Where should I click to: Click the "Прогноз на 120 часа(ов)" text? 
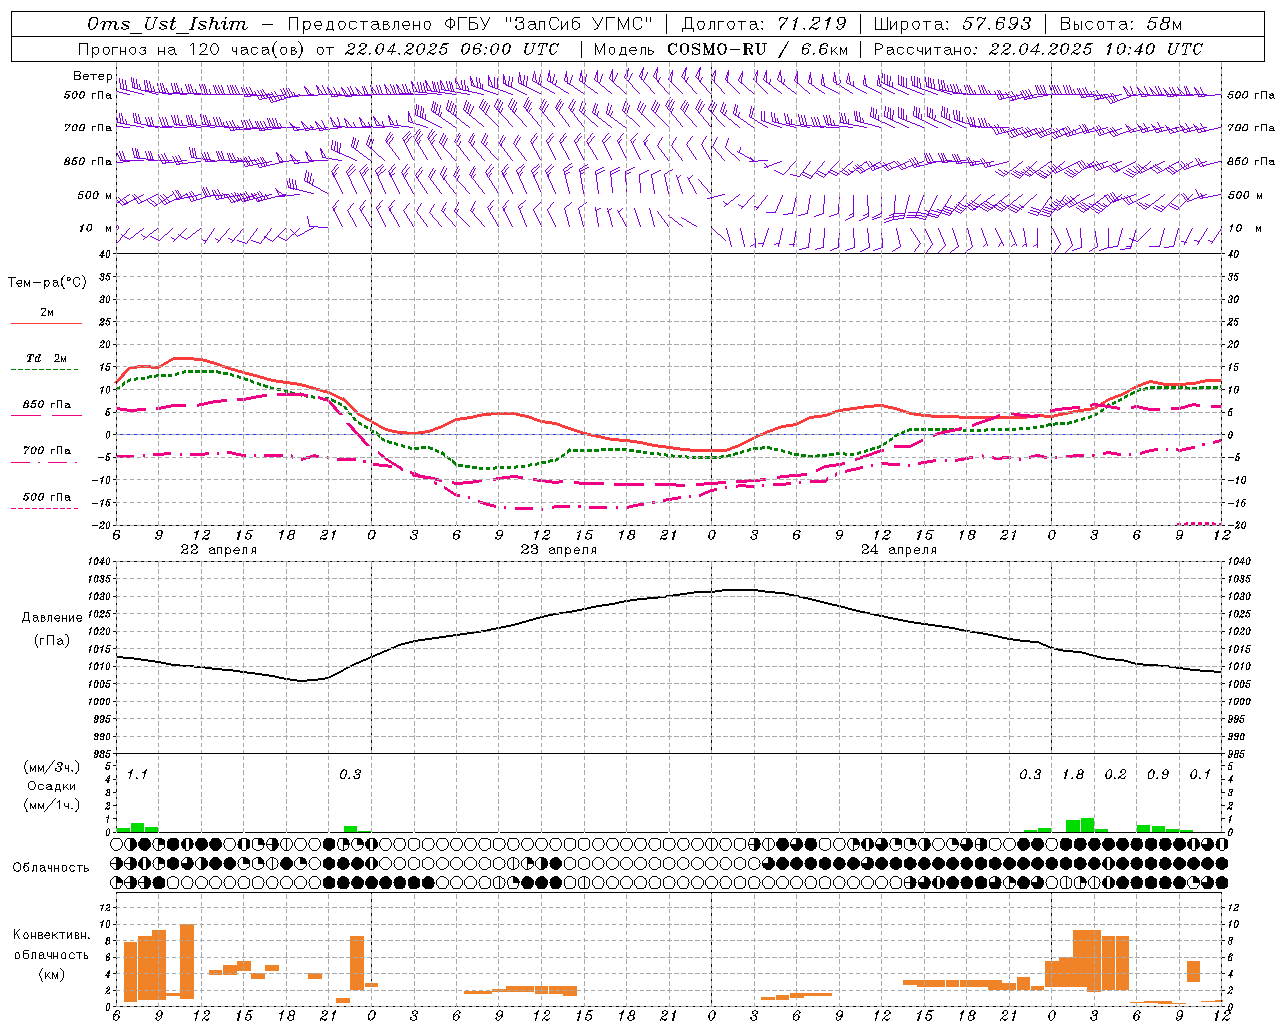(192, 49)
